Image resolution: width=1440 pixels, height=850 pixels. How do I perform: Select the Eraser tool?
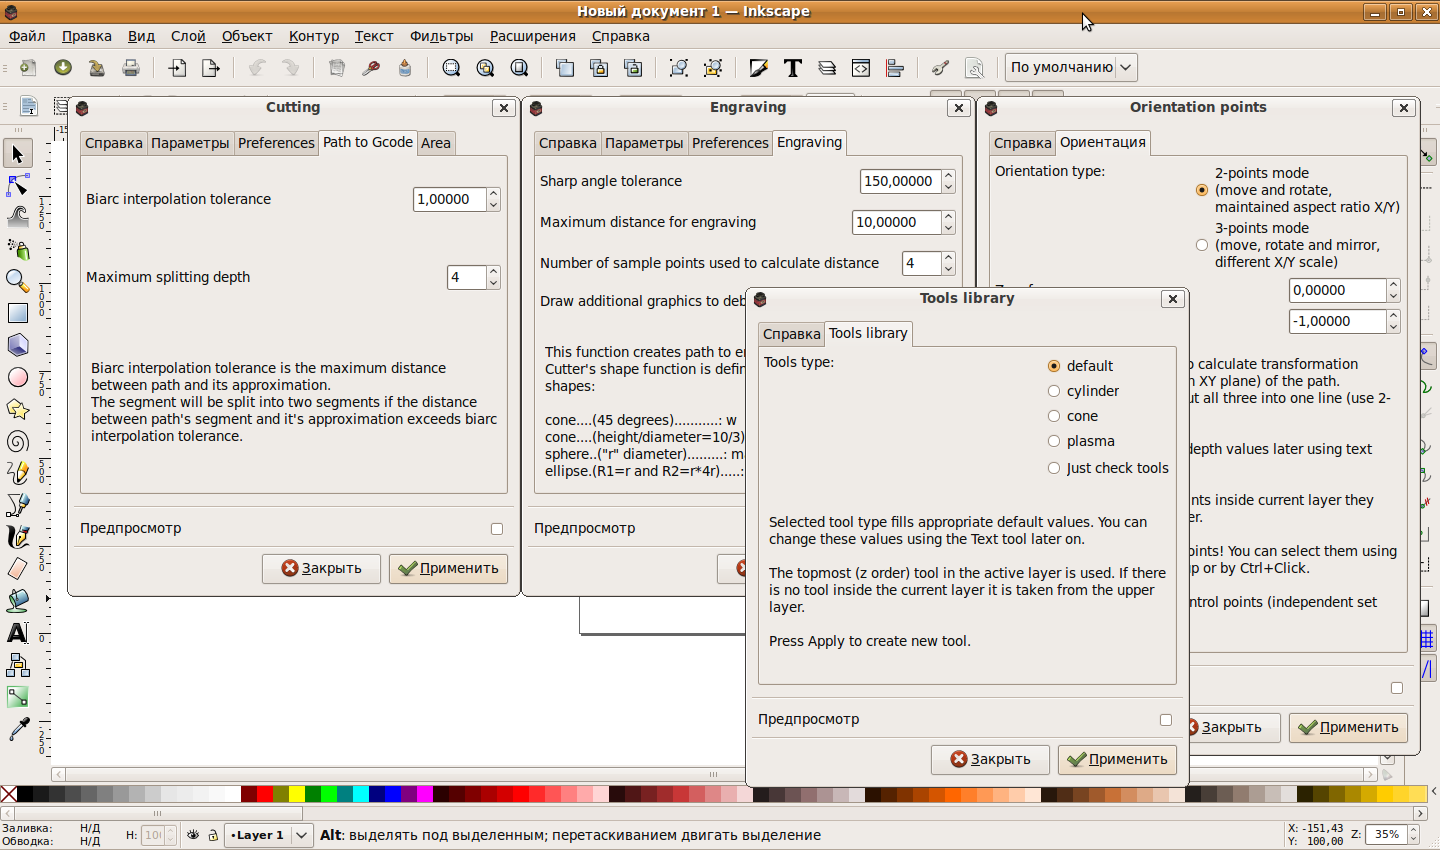[18, 569]
